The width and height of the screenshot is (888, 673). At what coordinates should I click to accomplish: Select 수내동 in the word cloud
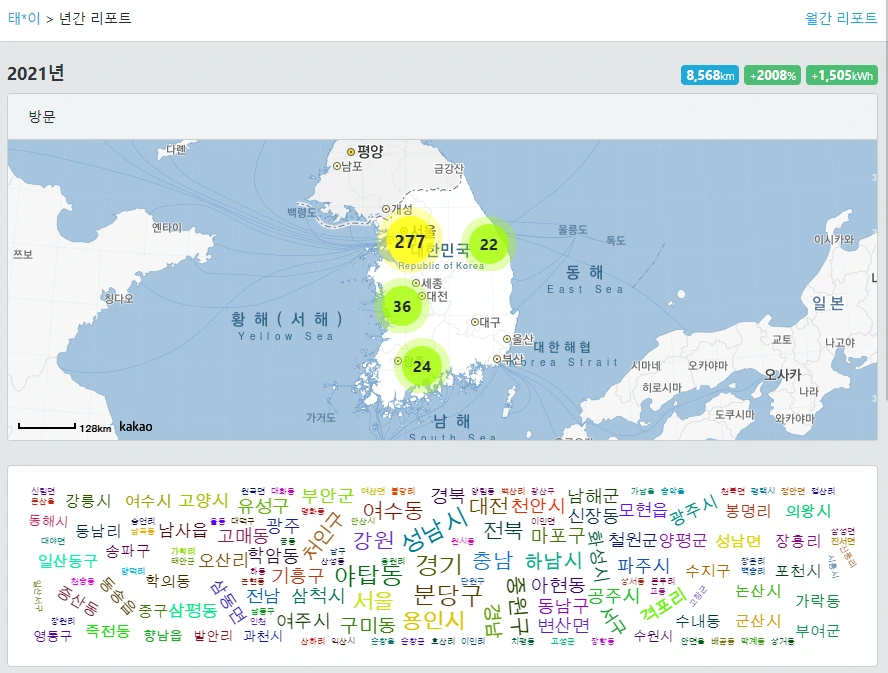coord(698,621)
